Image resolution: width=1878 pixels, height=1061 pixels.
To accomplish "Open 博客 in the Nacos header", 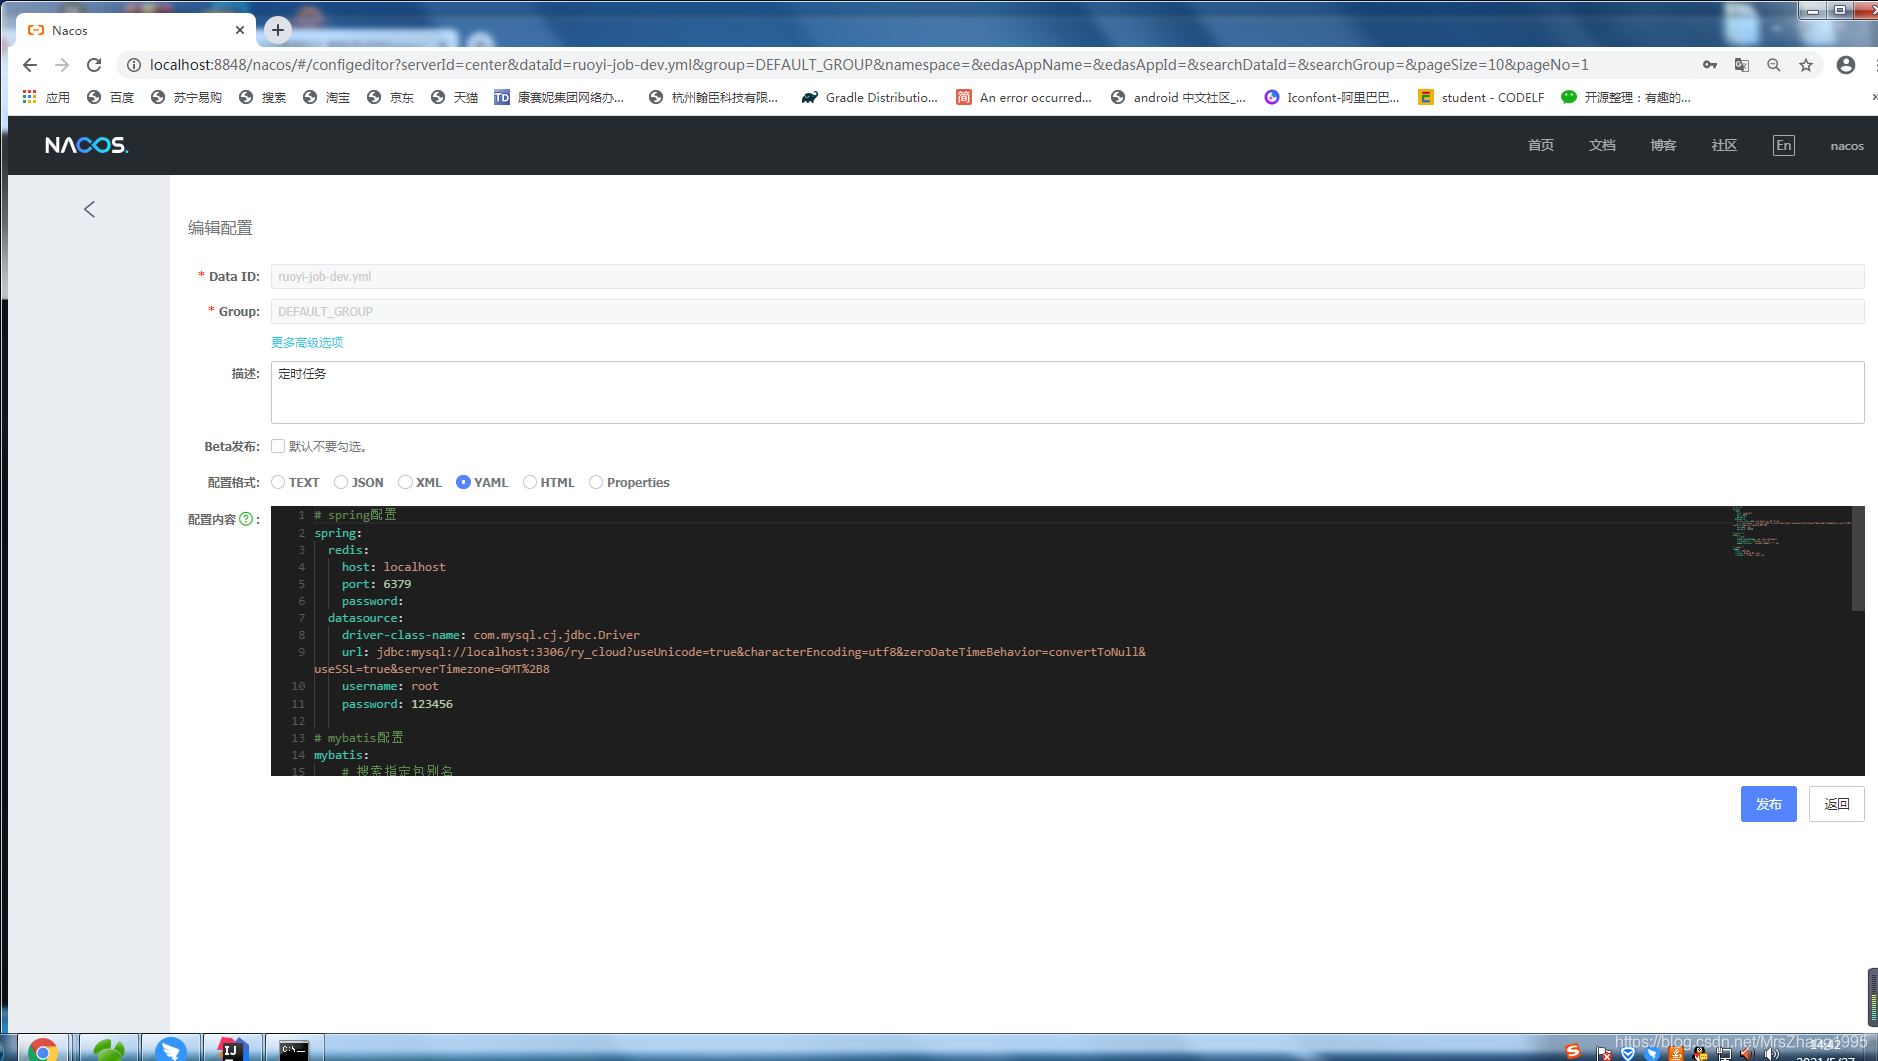I will click(x=1663, y=145).
